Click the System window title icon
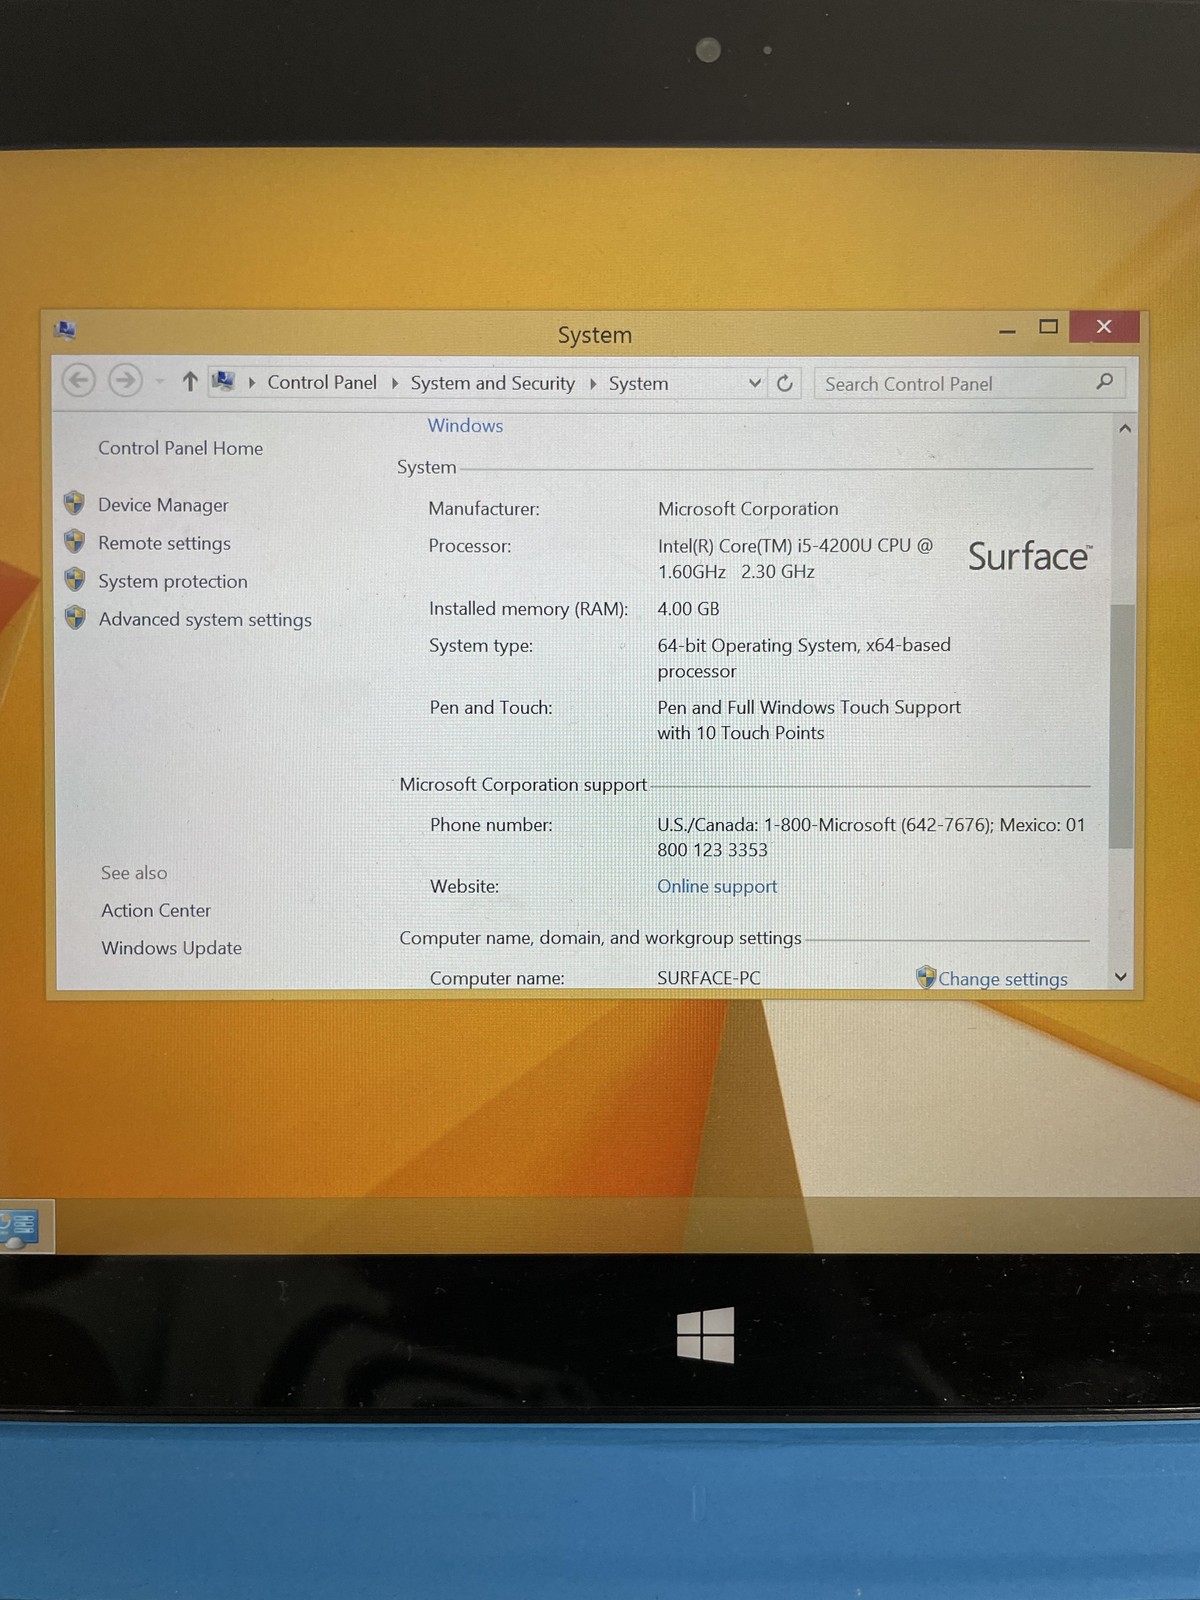The height and width of the screenshot is (1600, 1200). [x=66, y=329]
